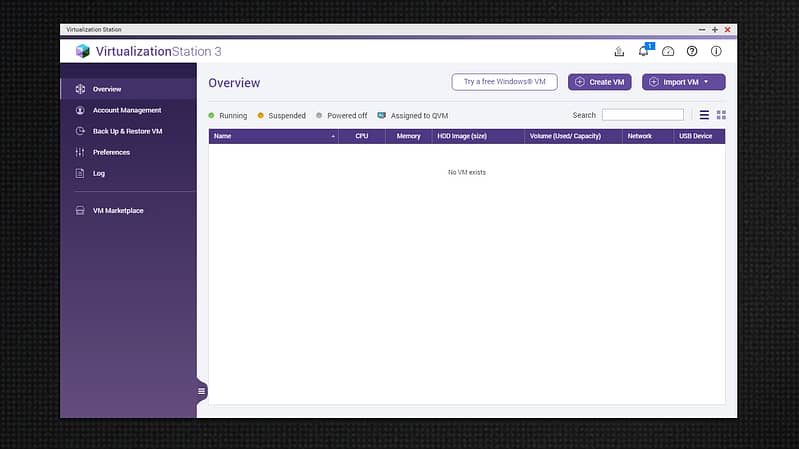Sort by the Name column header
The width and height of the screenshot is (799, 449).
click(x=273, y=136)
